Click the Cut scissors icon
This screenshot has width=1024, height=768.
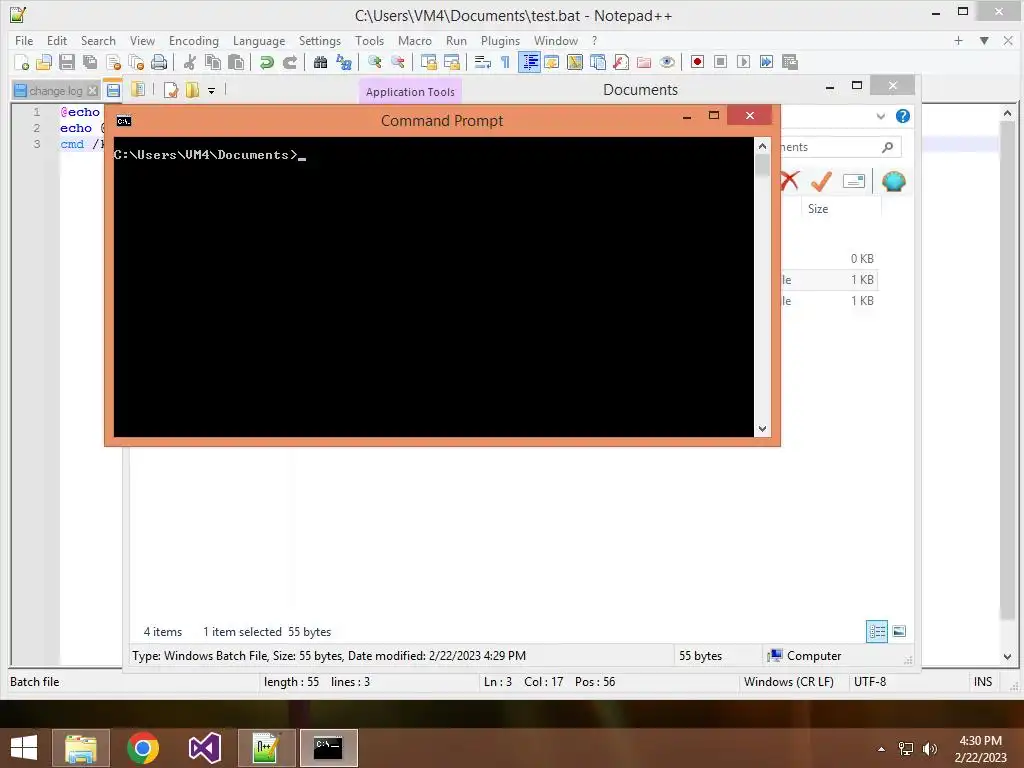pyautogui.click(x=190, y=62)
